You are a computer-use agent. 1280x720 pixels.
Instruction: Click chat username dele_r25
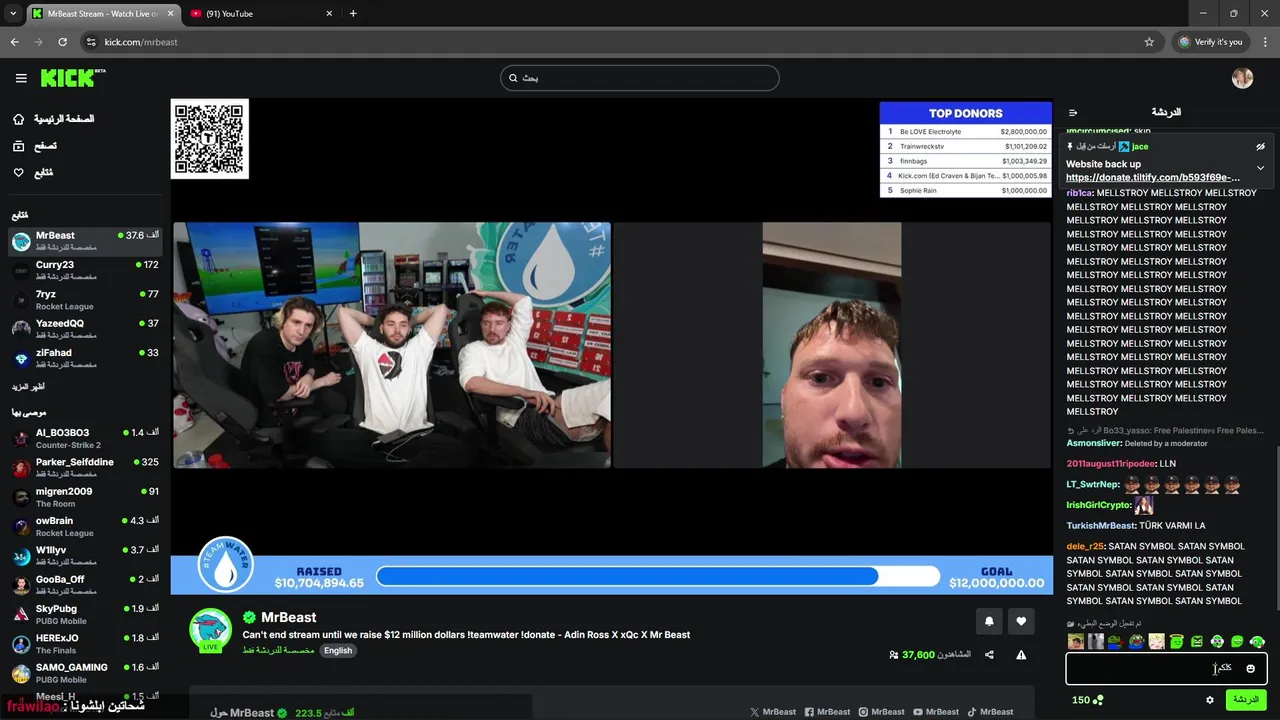pos(1085,546)
